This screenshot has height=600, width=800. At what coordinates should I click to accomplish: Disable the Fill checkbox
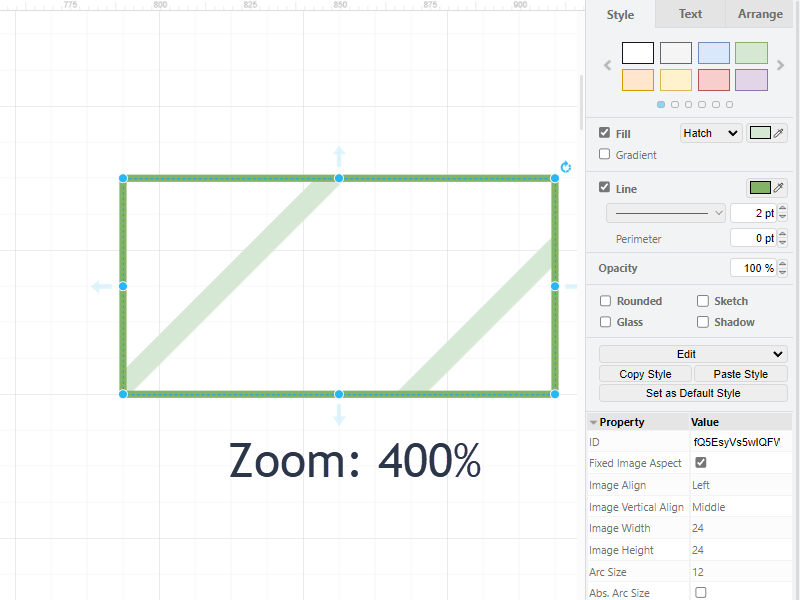(x=605, y=133)
